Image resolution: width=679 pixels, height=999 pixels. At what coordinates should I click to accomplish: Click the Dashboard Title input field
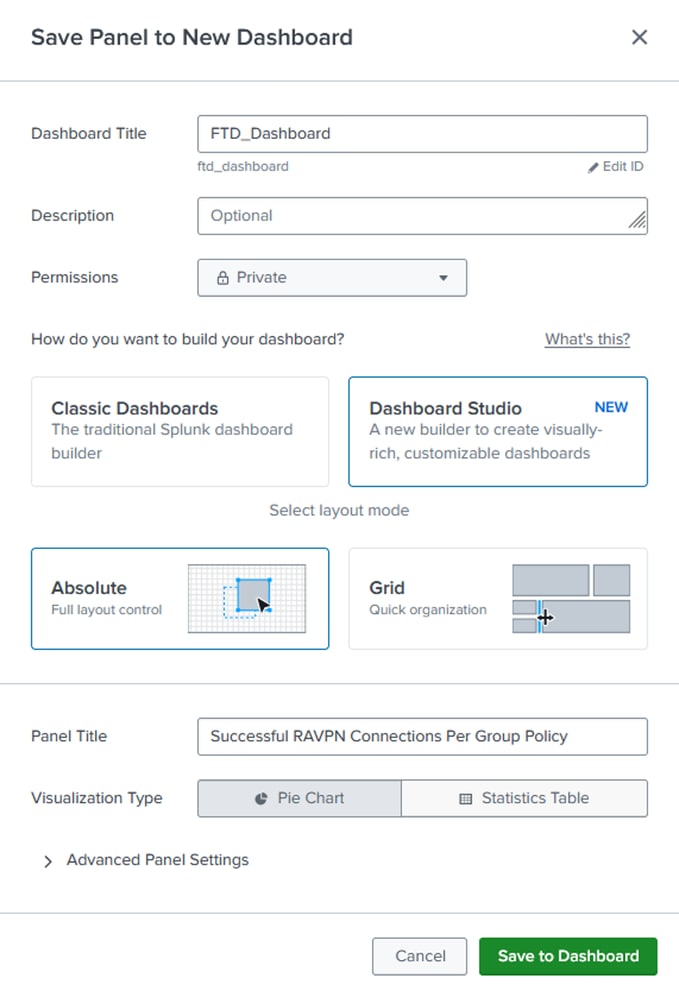[x=422, y=134]
